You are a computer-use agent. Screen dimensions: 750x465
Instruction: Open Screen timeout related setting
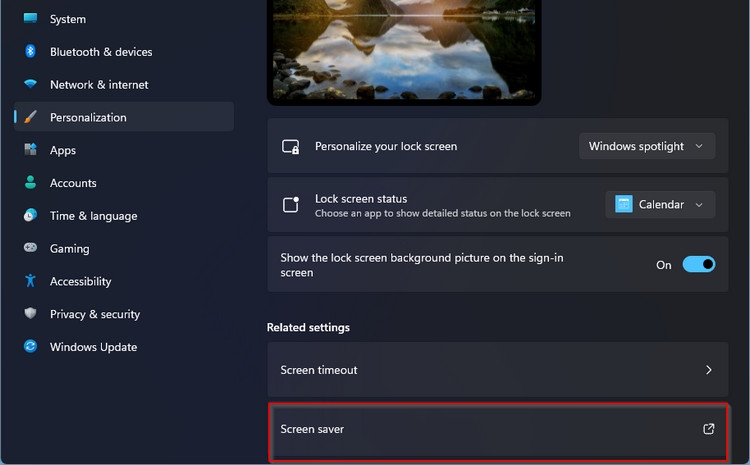click(498, 369)
